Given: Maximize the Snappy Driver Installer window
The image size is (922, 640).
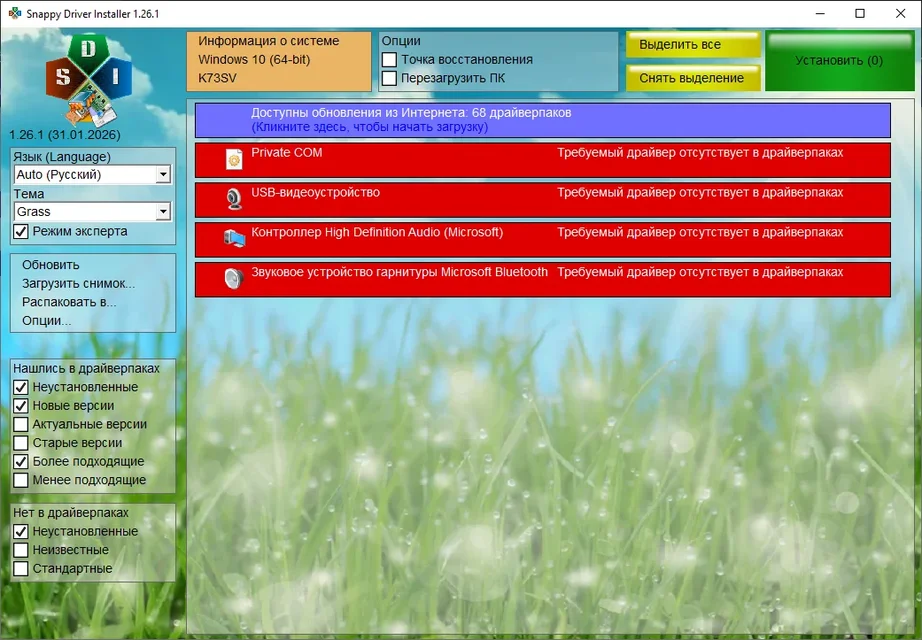Looking at the screenshot, I should coord(860,14).
